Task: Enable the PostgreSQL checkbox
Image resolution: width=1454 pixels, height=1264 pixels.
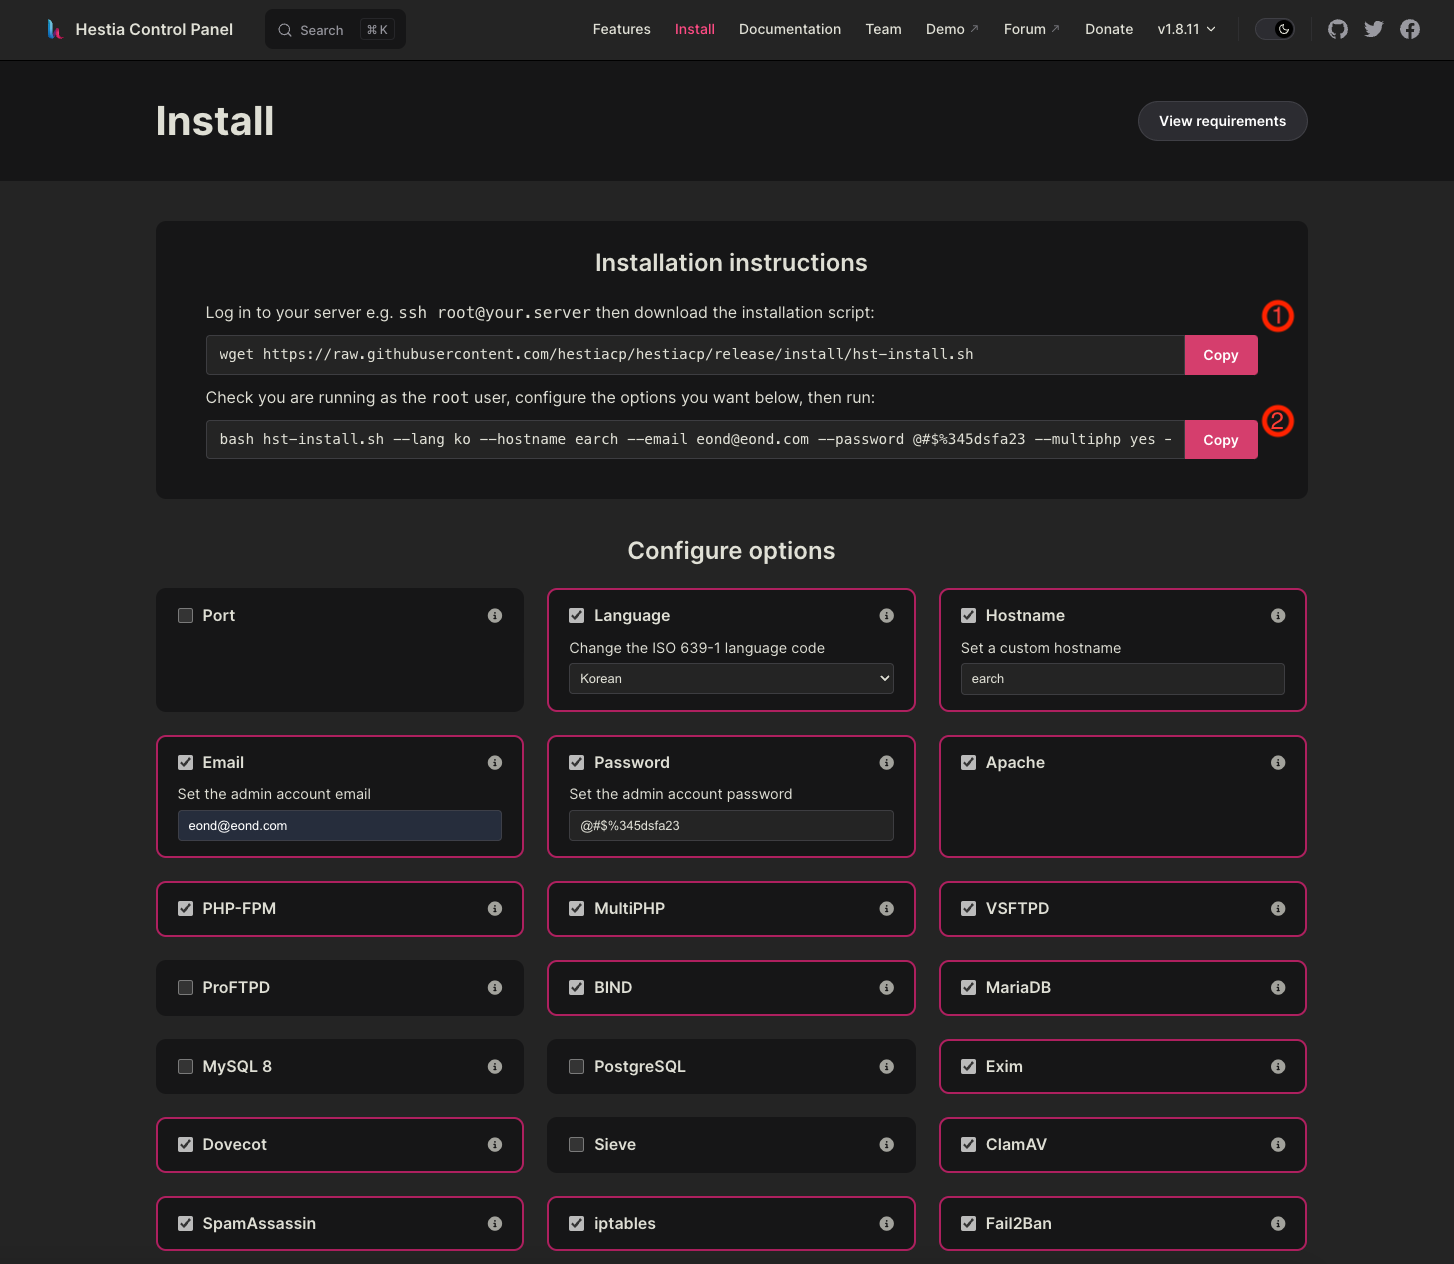Action: coord(577,1066)
